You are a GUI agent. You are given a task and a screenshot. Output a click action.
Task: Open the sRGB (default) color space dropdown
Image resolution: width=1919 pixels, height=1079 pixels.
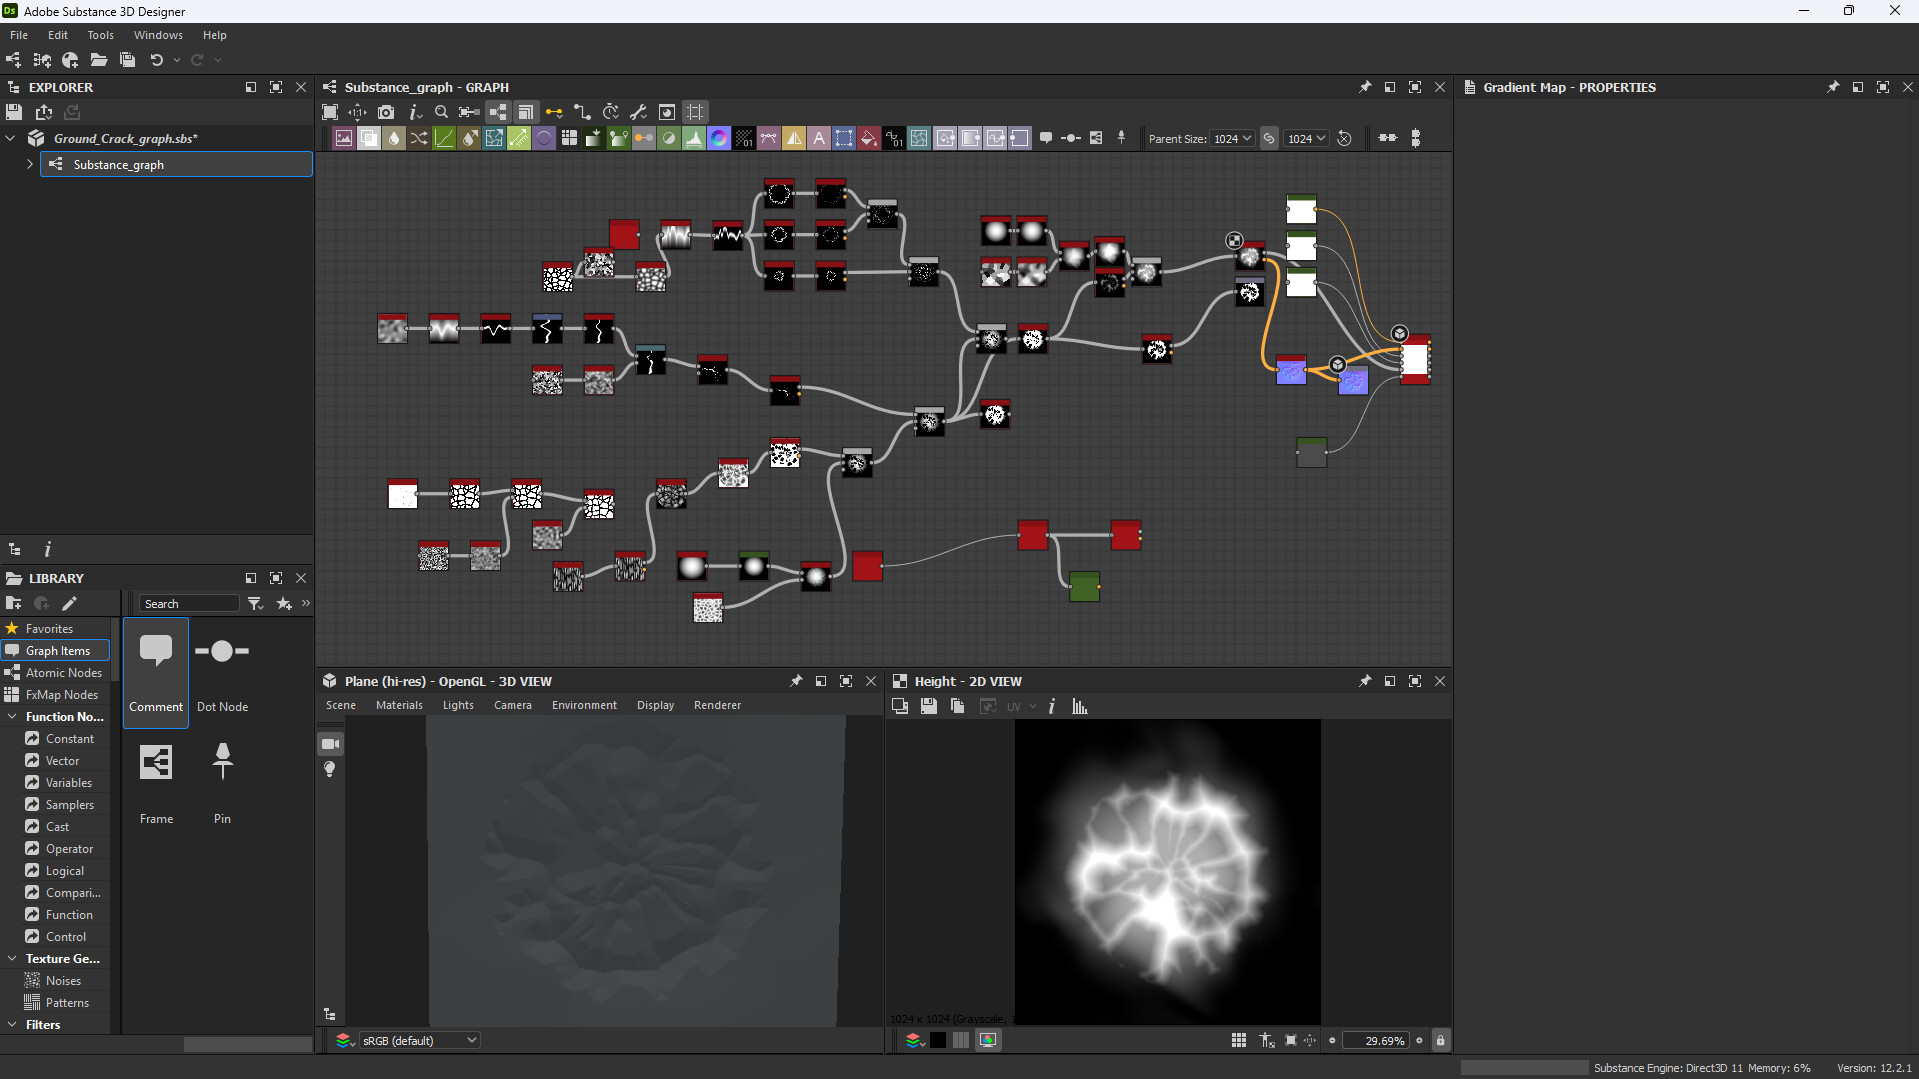pyautogui.click(x=419, y=1041)
